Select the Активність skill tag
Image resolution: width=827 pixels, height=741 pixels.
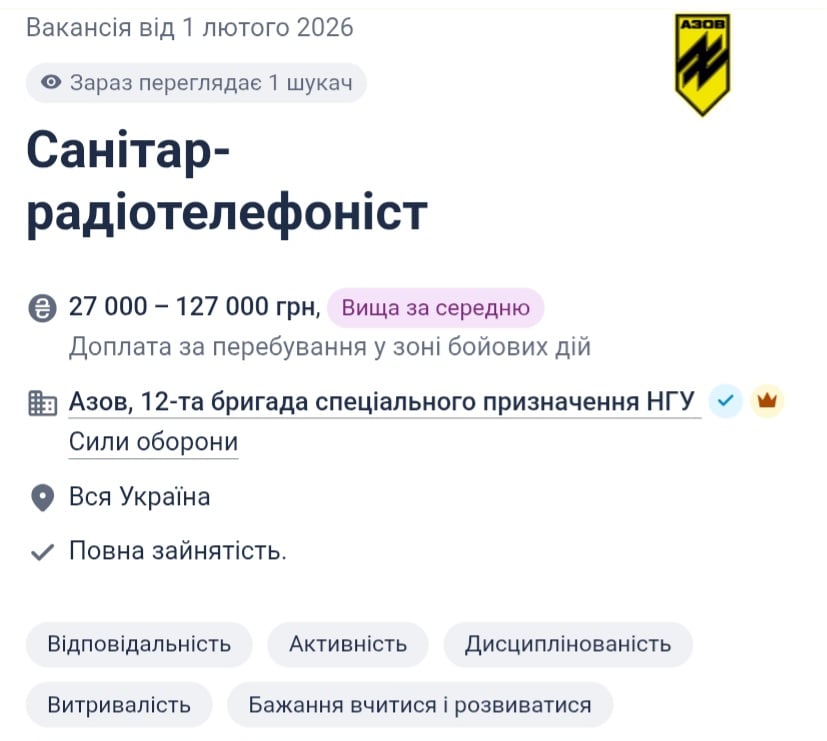(347, 645)
